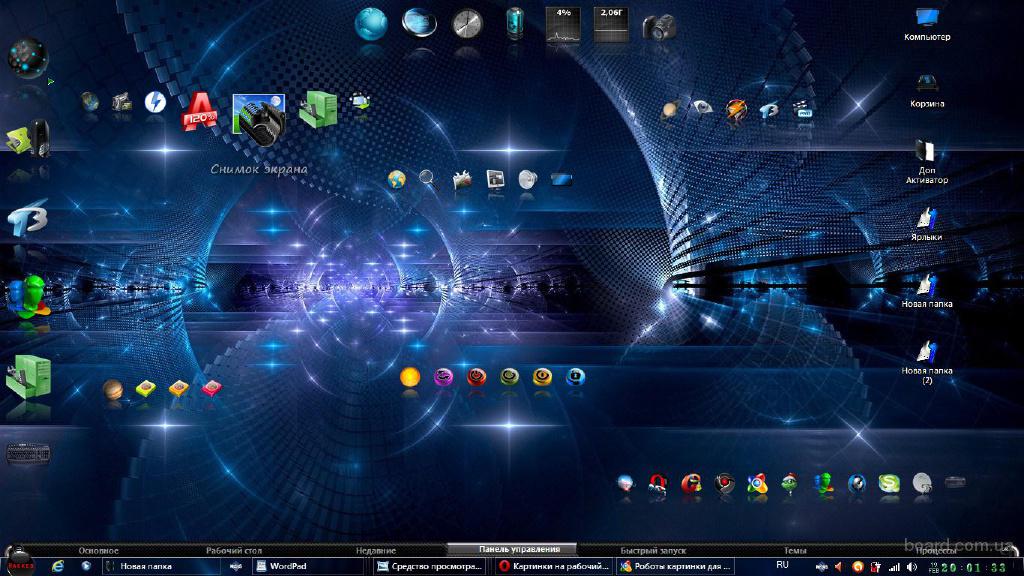Click the magnifying glass search icon
This screenshot has height=576, width=1024.
pyautogui.click(x=428, y=179)
